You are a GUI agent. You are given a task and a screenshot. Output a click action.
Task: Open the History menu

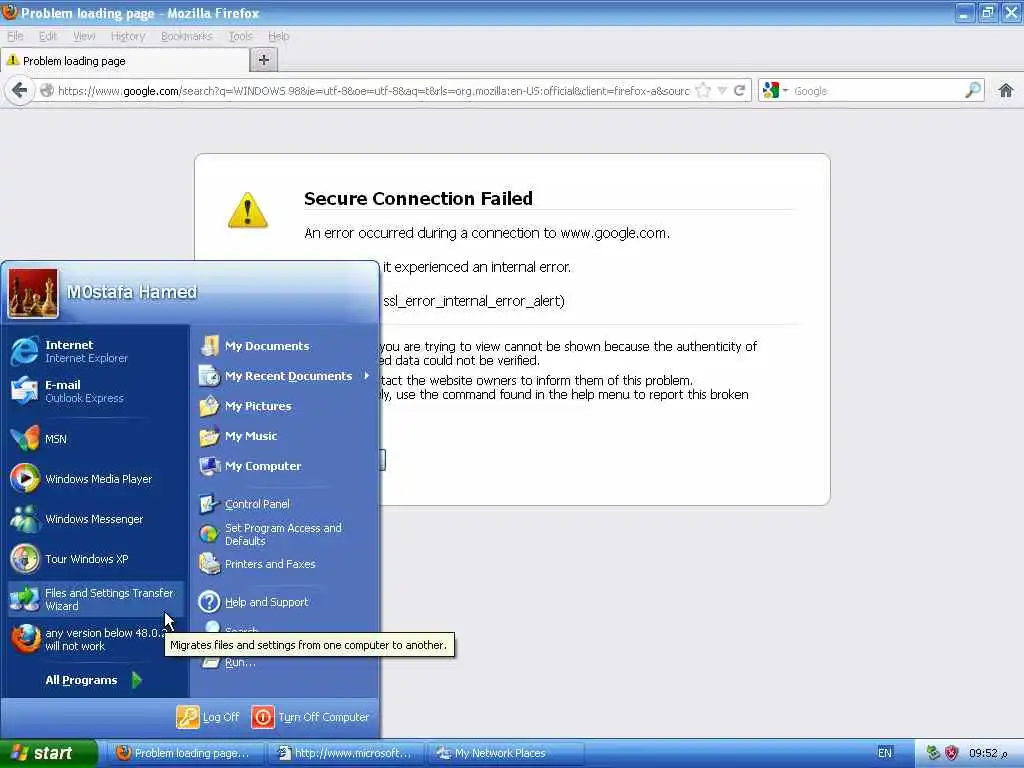pos(128,36)
